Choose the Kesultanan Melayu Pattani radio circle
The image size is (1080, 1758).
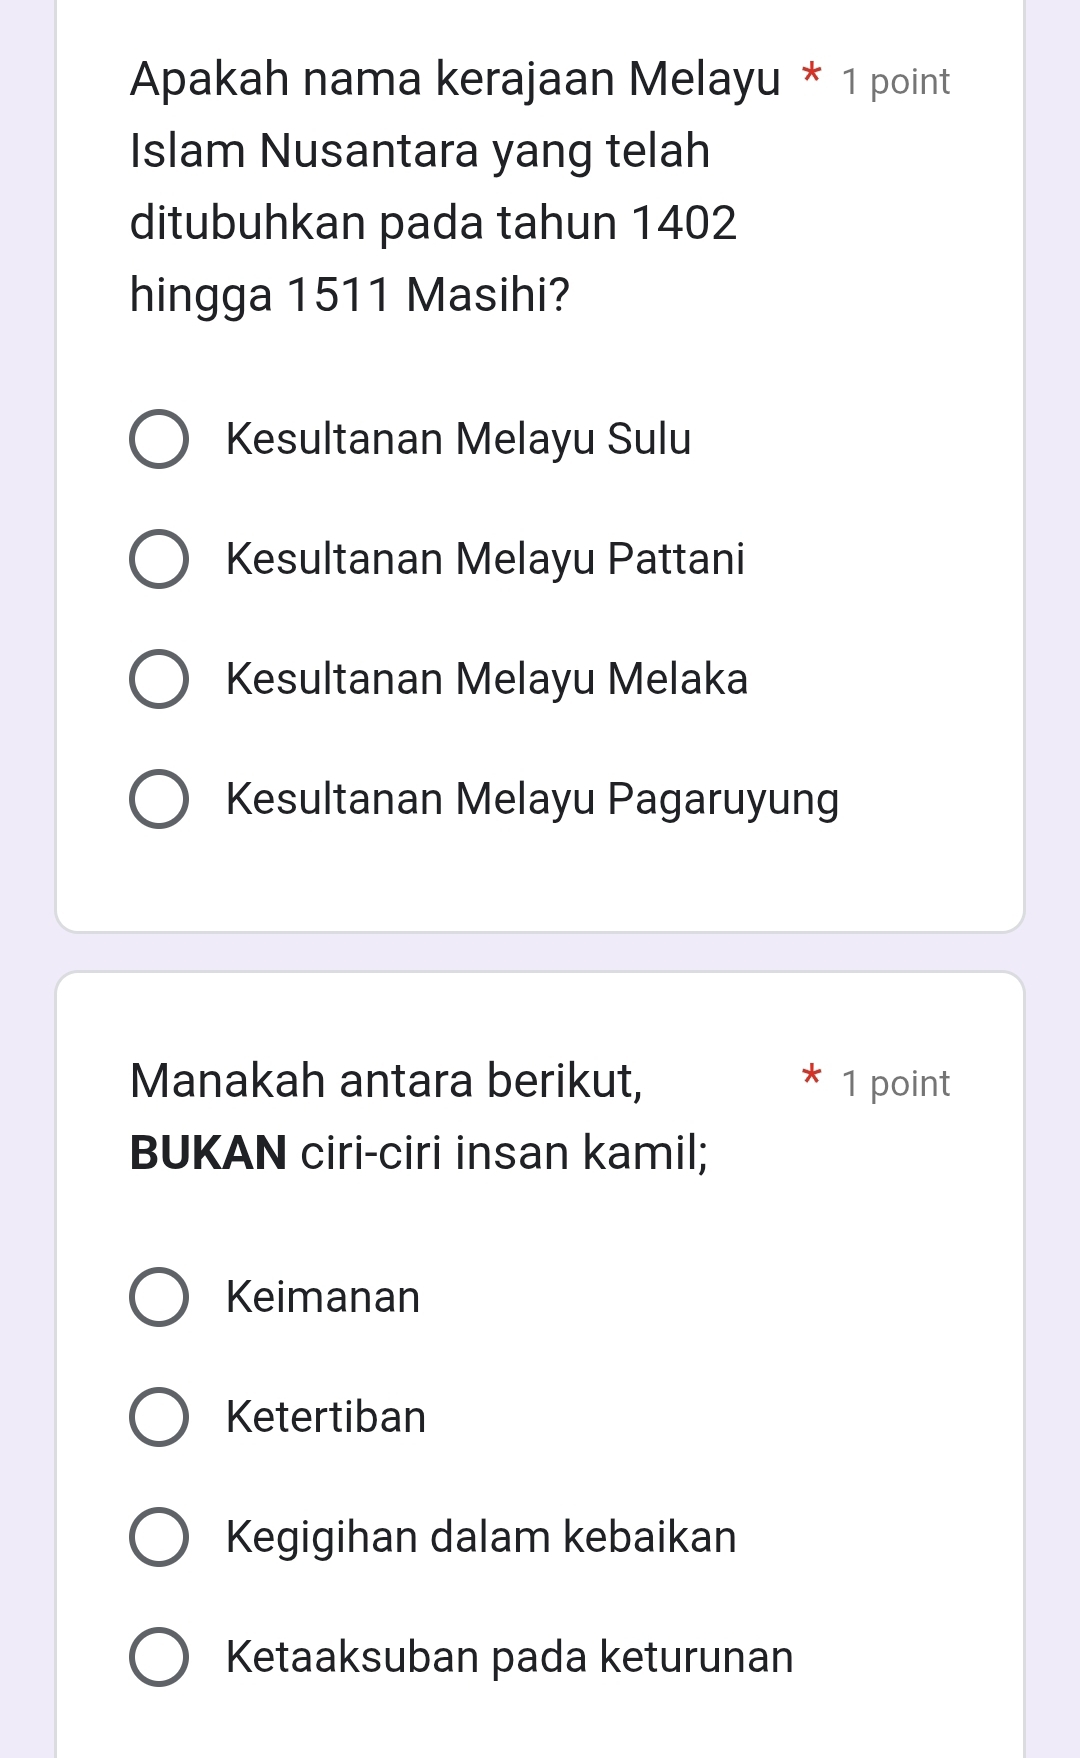click(x=159, y=559)
